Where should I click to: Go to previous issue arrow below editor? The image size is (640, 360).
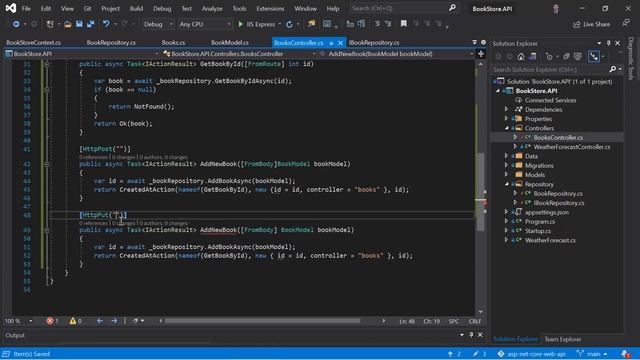tap(100, 321)
